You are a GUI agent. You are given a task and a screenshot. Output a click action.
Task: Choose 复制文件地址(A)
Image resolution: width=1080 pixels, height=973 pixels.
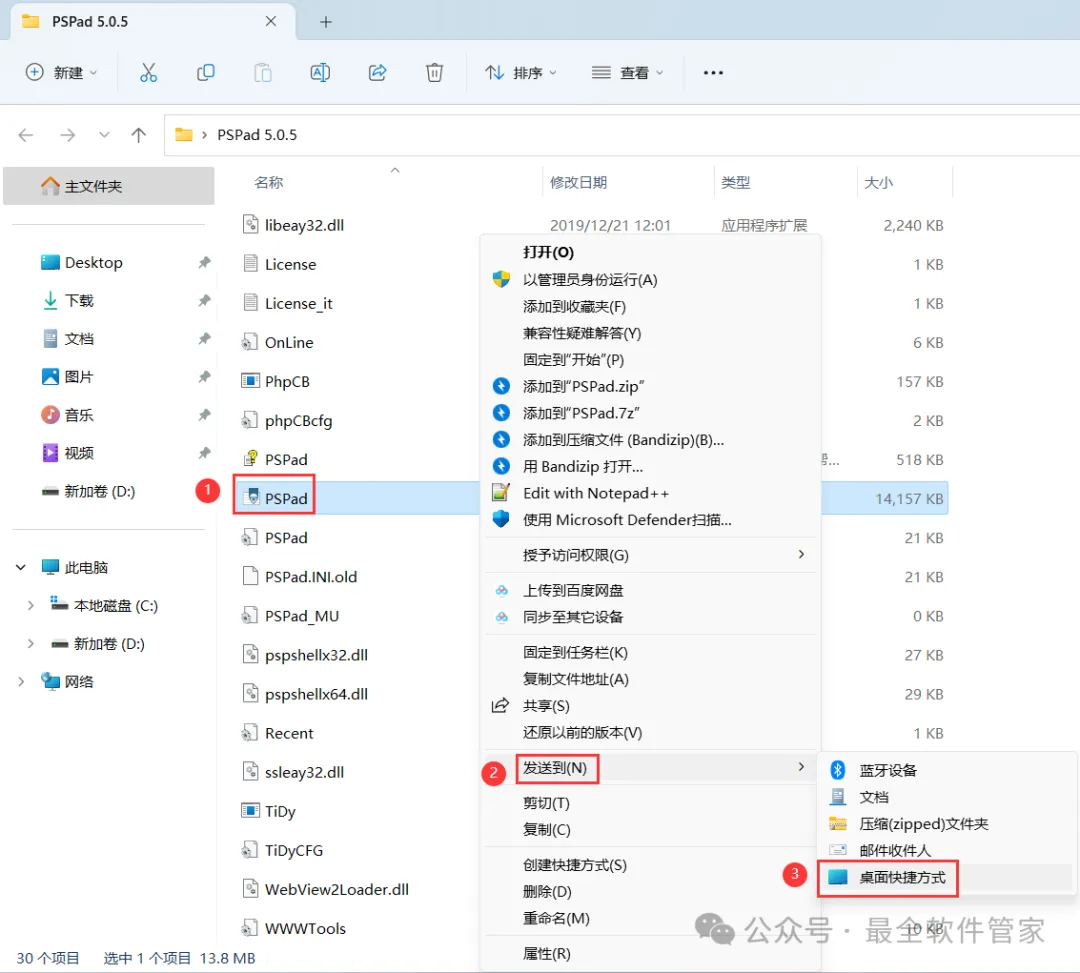pyautogui.click(x=576, y=679)
